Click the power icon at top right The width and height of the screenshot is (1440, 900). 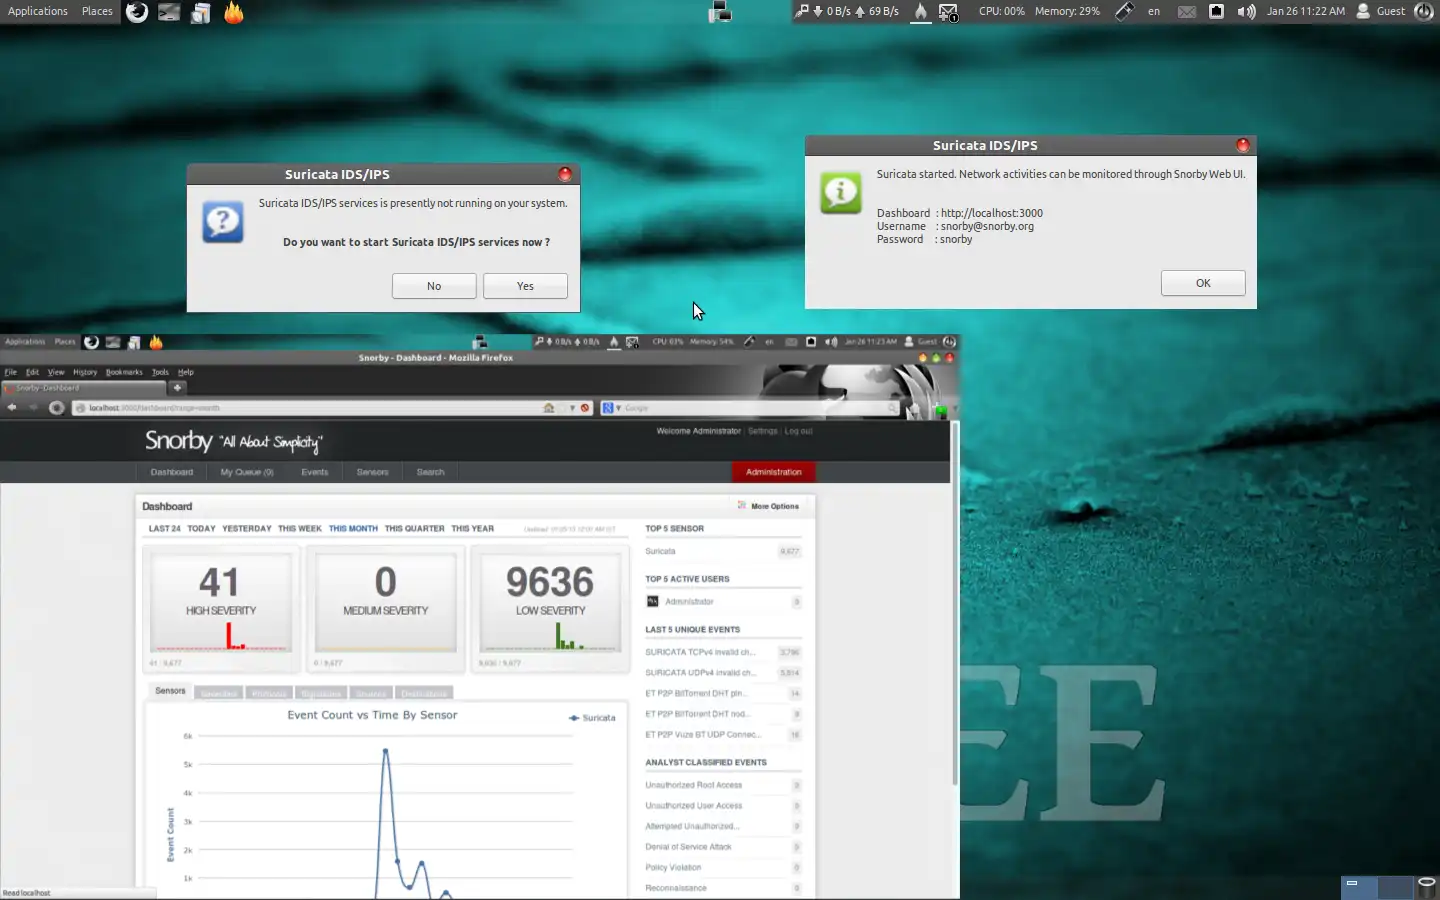tap(1425, 12)
